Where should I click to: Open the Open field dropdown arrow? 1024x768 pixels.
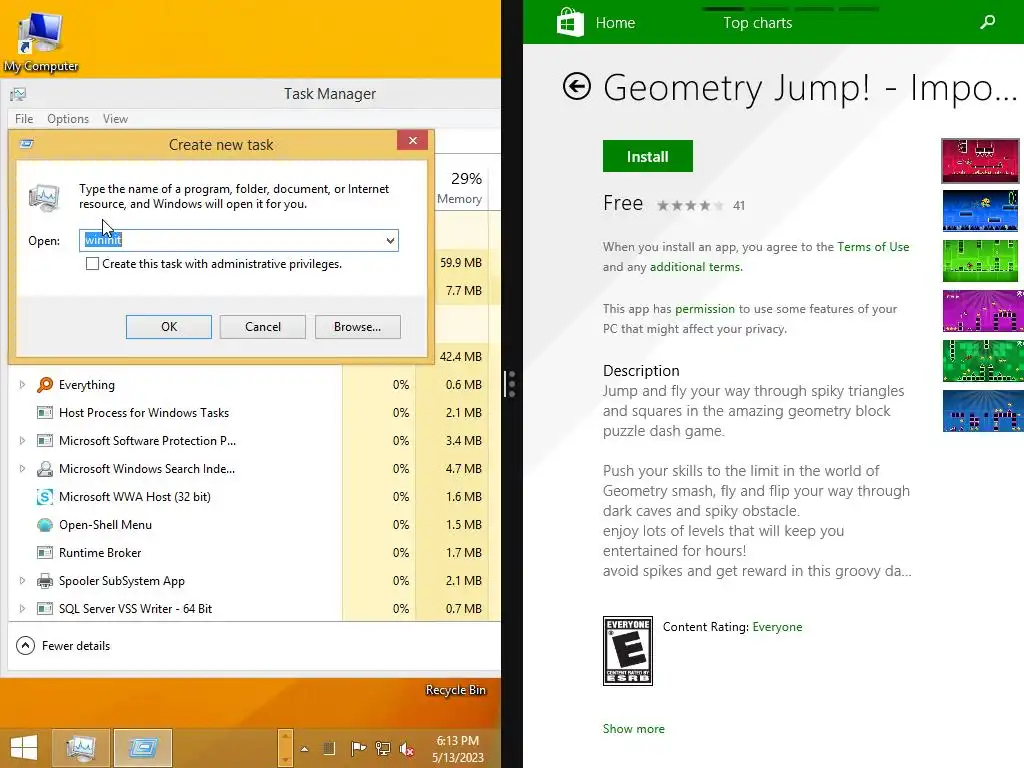point(390,240)
